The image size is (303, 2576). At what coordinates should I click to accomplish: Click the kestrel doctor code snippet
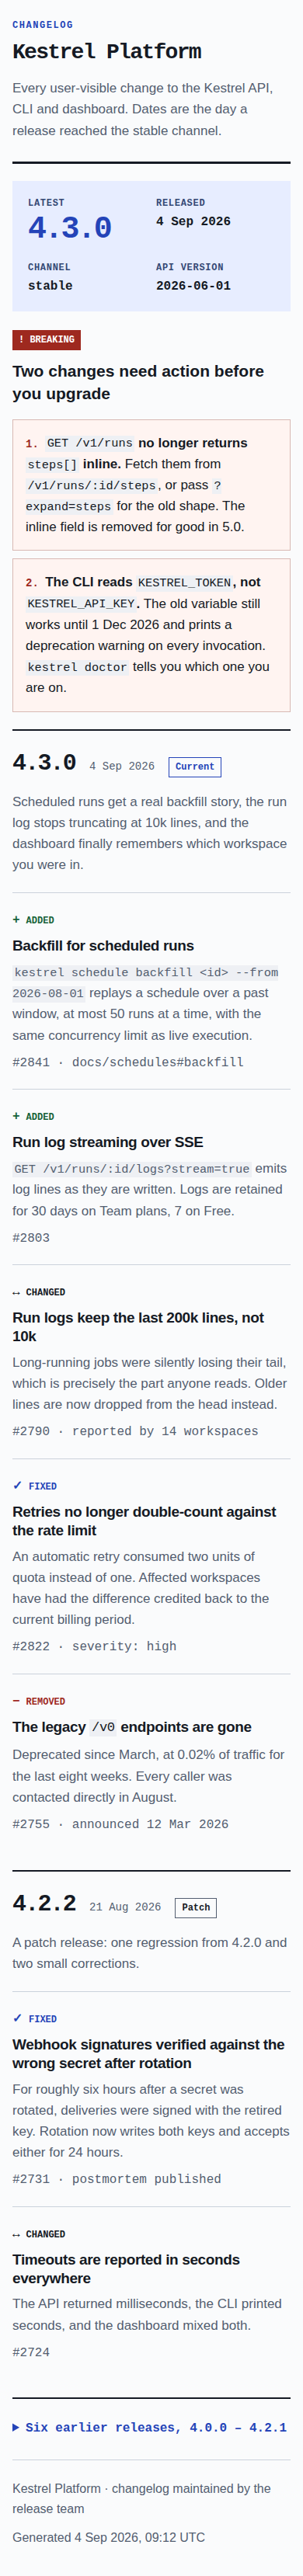[77, 667]
